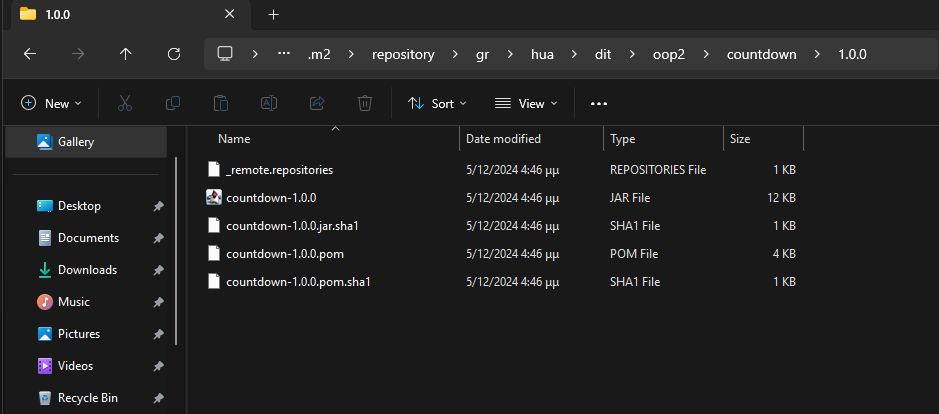Click the _remote.repositories file icon
Screen dimensions: 939x414
tap(214, 170)
